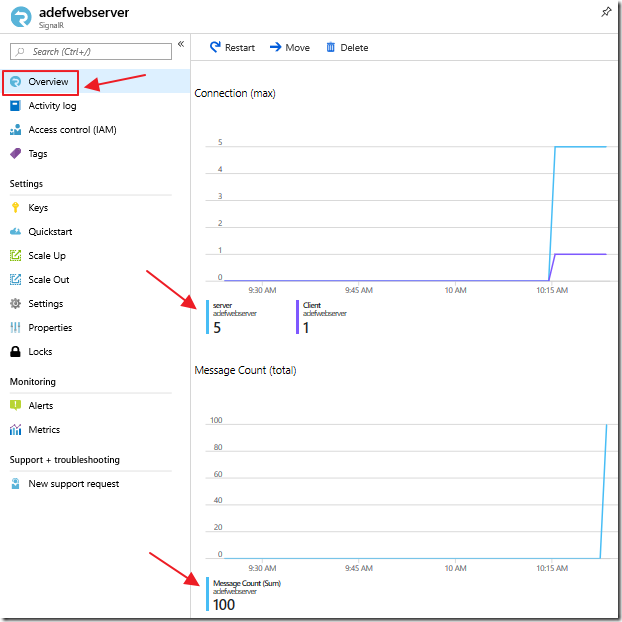622x622 pixels.
Task: Pin the blade using the pin icon
Action: pos(606,12)
